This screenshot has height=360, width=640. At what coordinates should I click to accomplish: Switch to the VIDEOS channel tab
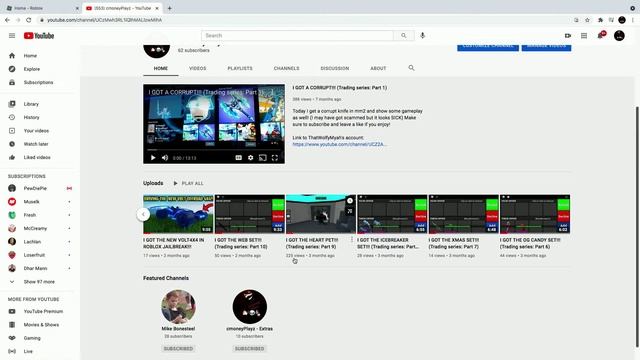point(198,68)
